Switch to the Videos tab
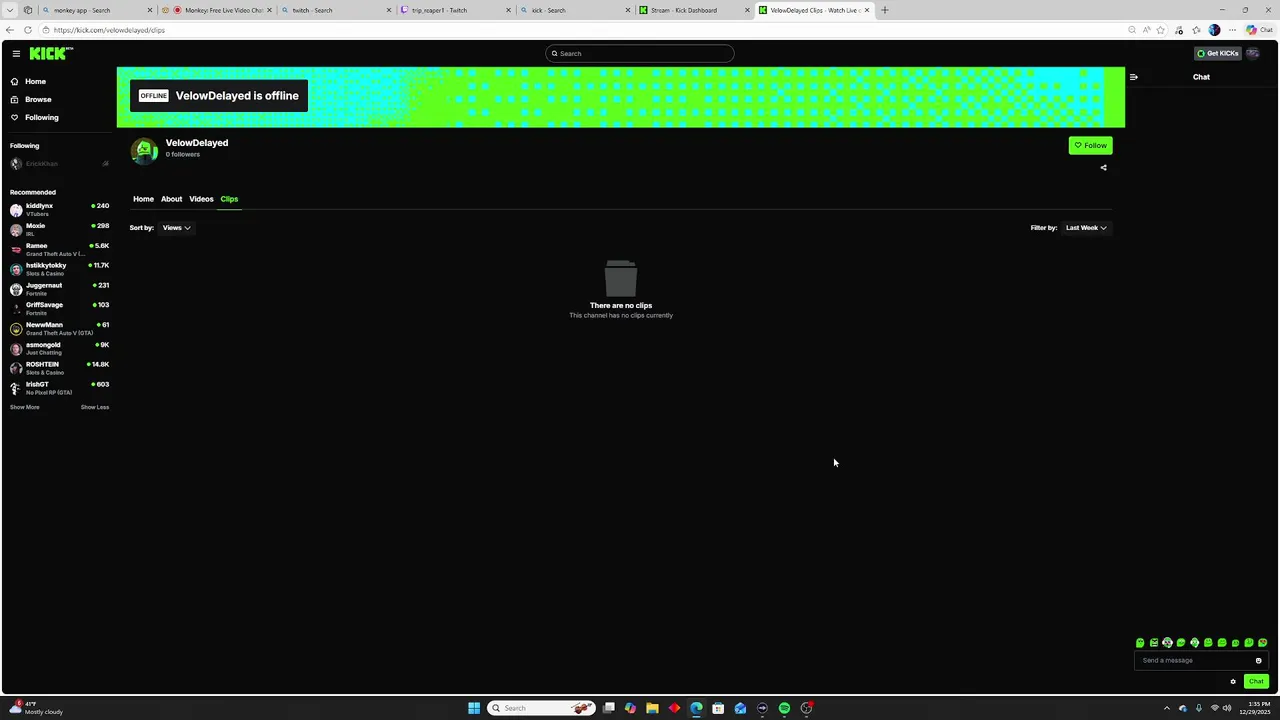This screenshot has height=720, width=1280. coord(201,199)
